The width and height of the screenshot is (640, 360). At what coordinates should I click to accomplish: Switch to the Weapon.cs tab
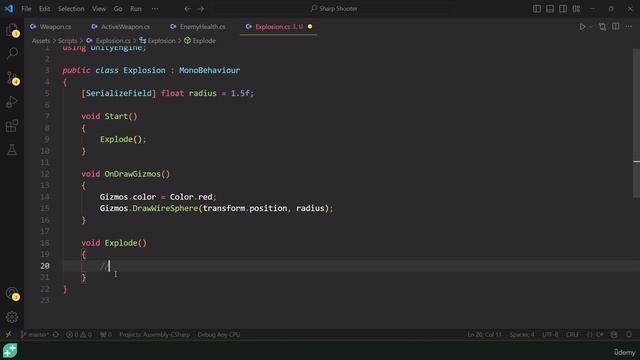click(51, 27)
